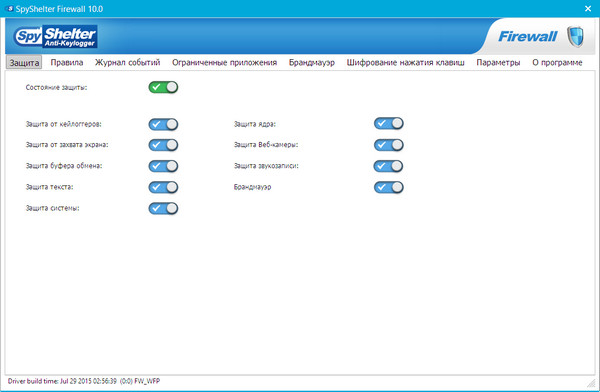This screenshot has width=600, height=392.
Task: Switch to Журнал событий tab
Action: pos(127,62)
